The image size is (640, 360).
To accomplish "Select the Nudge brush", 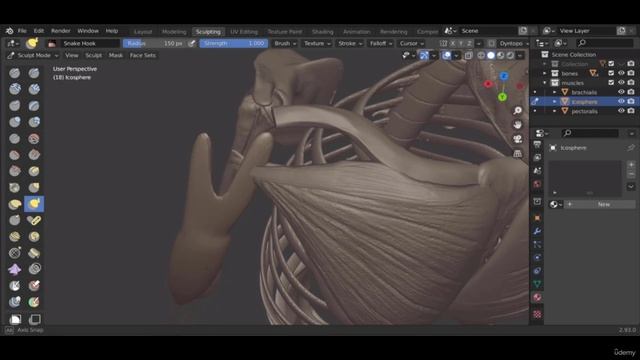I will pos(15,236).
